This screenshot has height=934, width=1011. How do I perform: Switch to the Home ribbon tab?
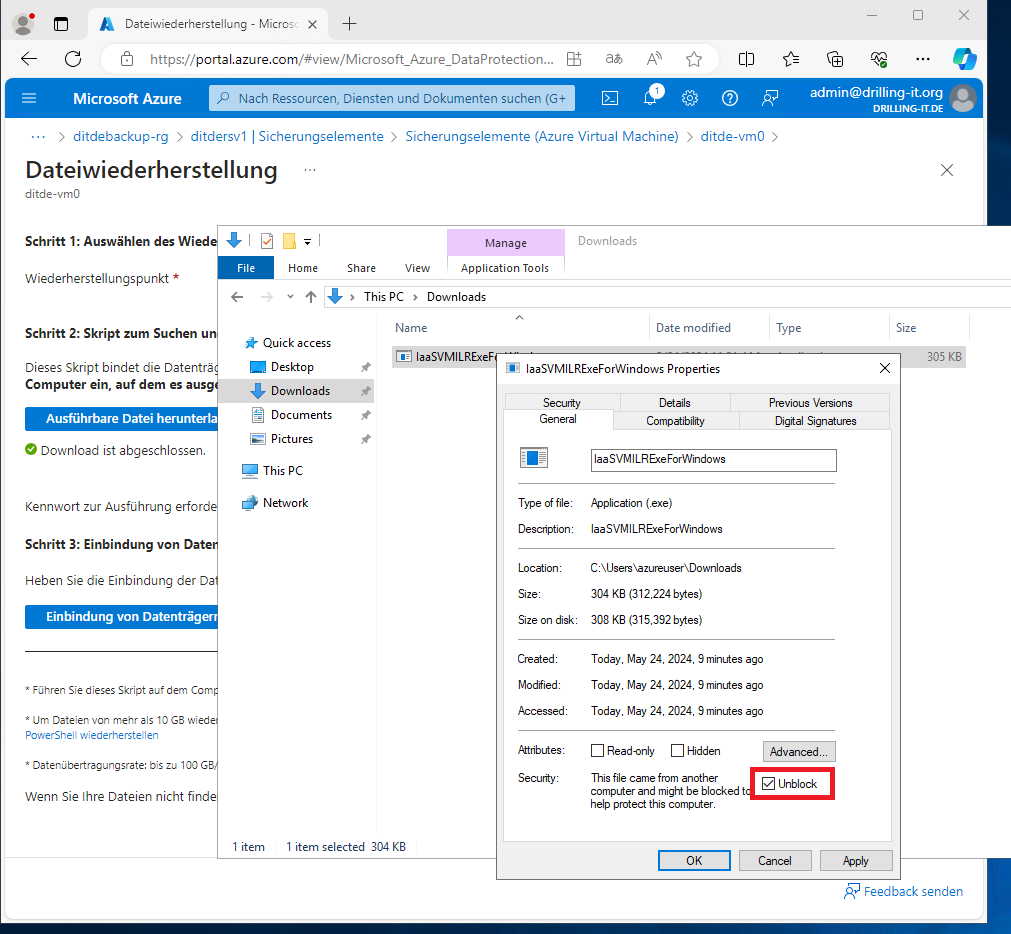[303, 268]
